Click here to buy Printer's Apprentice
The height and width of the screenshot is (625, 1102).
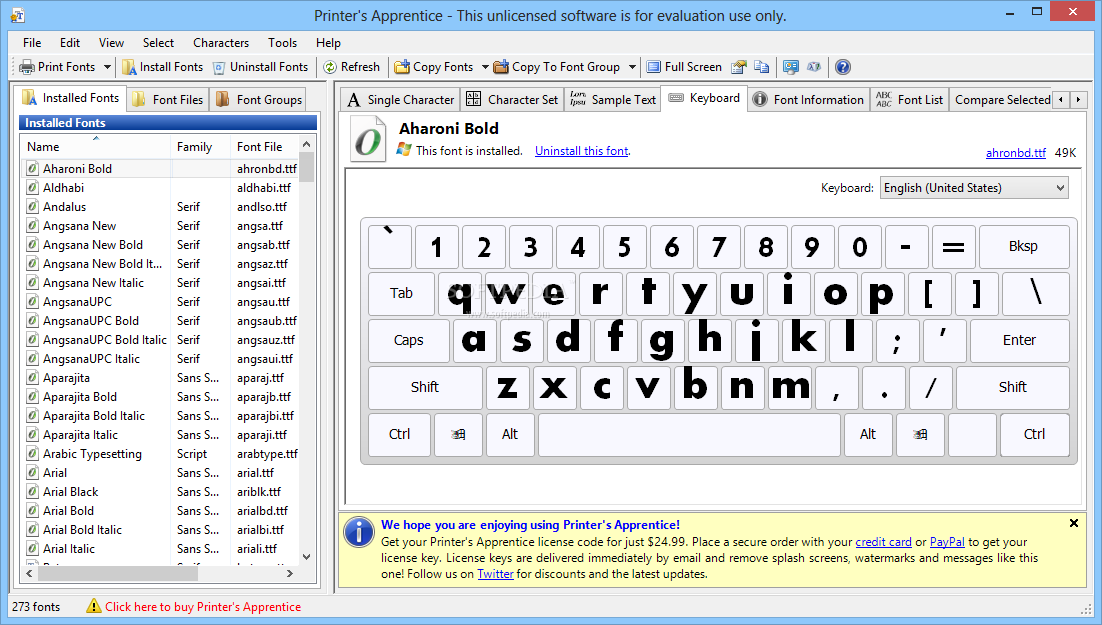(x=202, y=607)
